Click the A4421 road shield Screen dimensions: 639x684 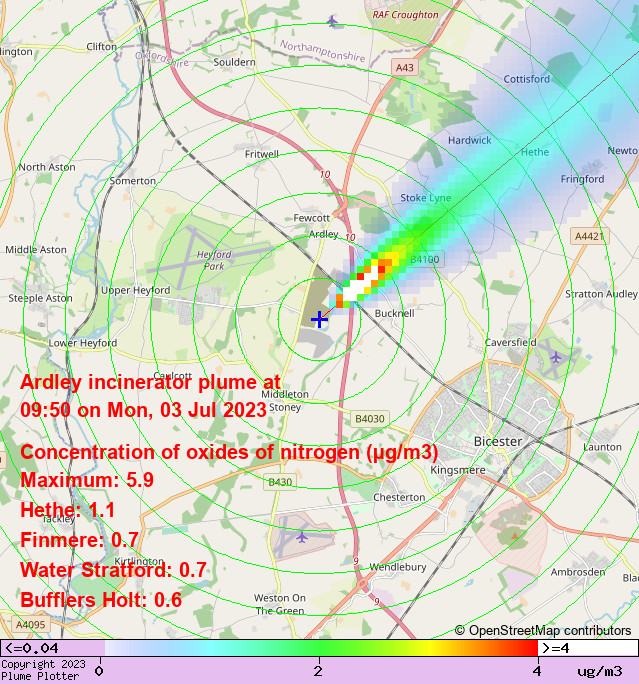(590, 236)
